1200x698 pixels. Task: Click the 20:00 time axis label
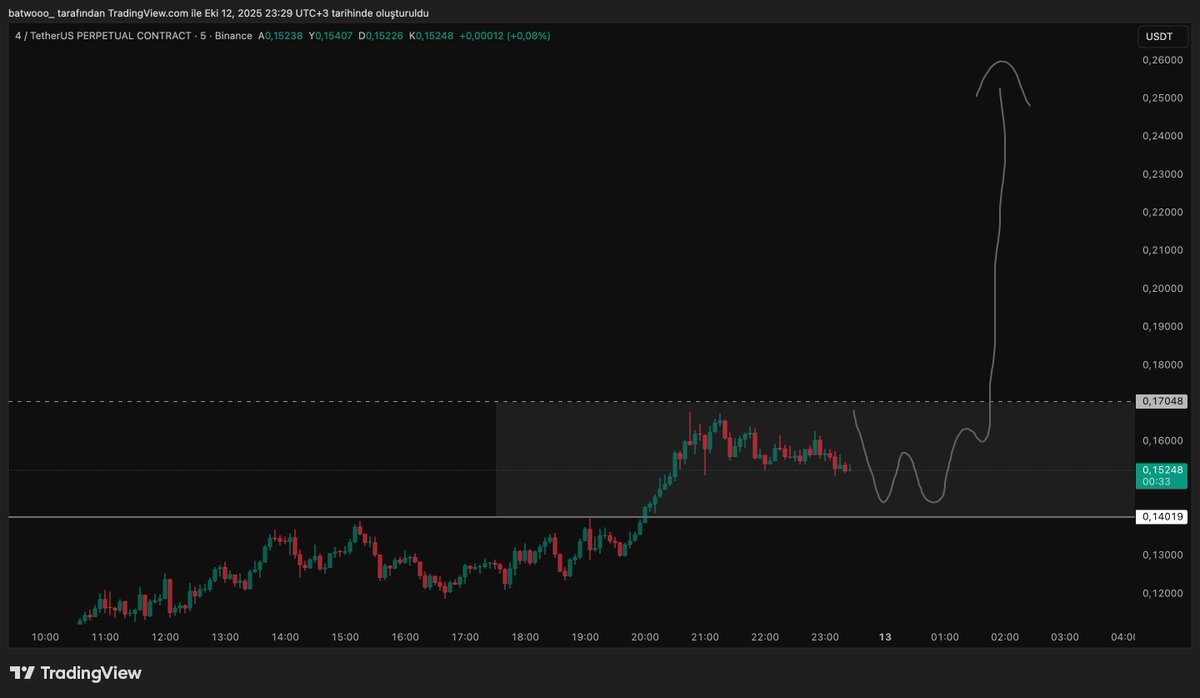pyautogui.click(x=645, y=637)
